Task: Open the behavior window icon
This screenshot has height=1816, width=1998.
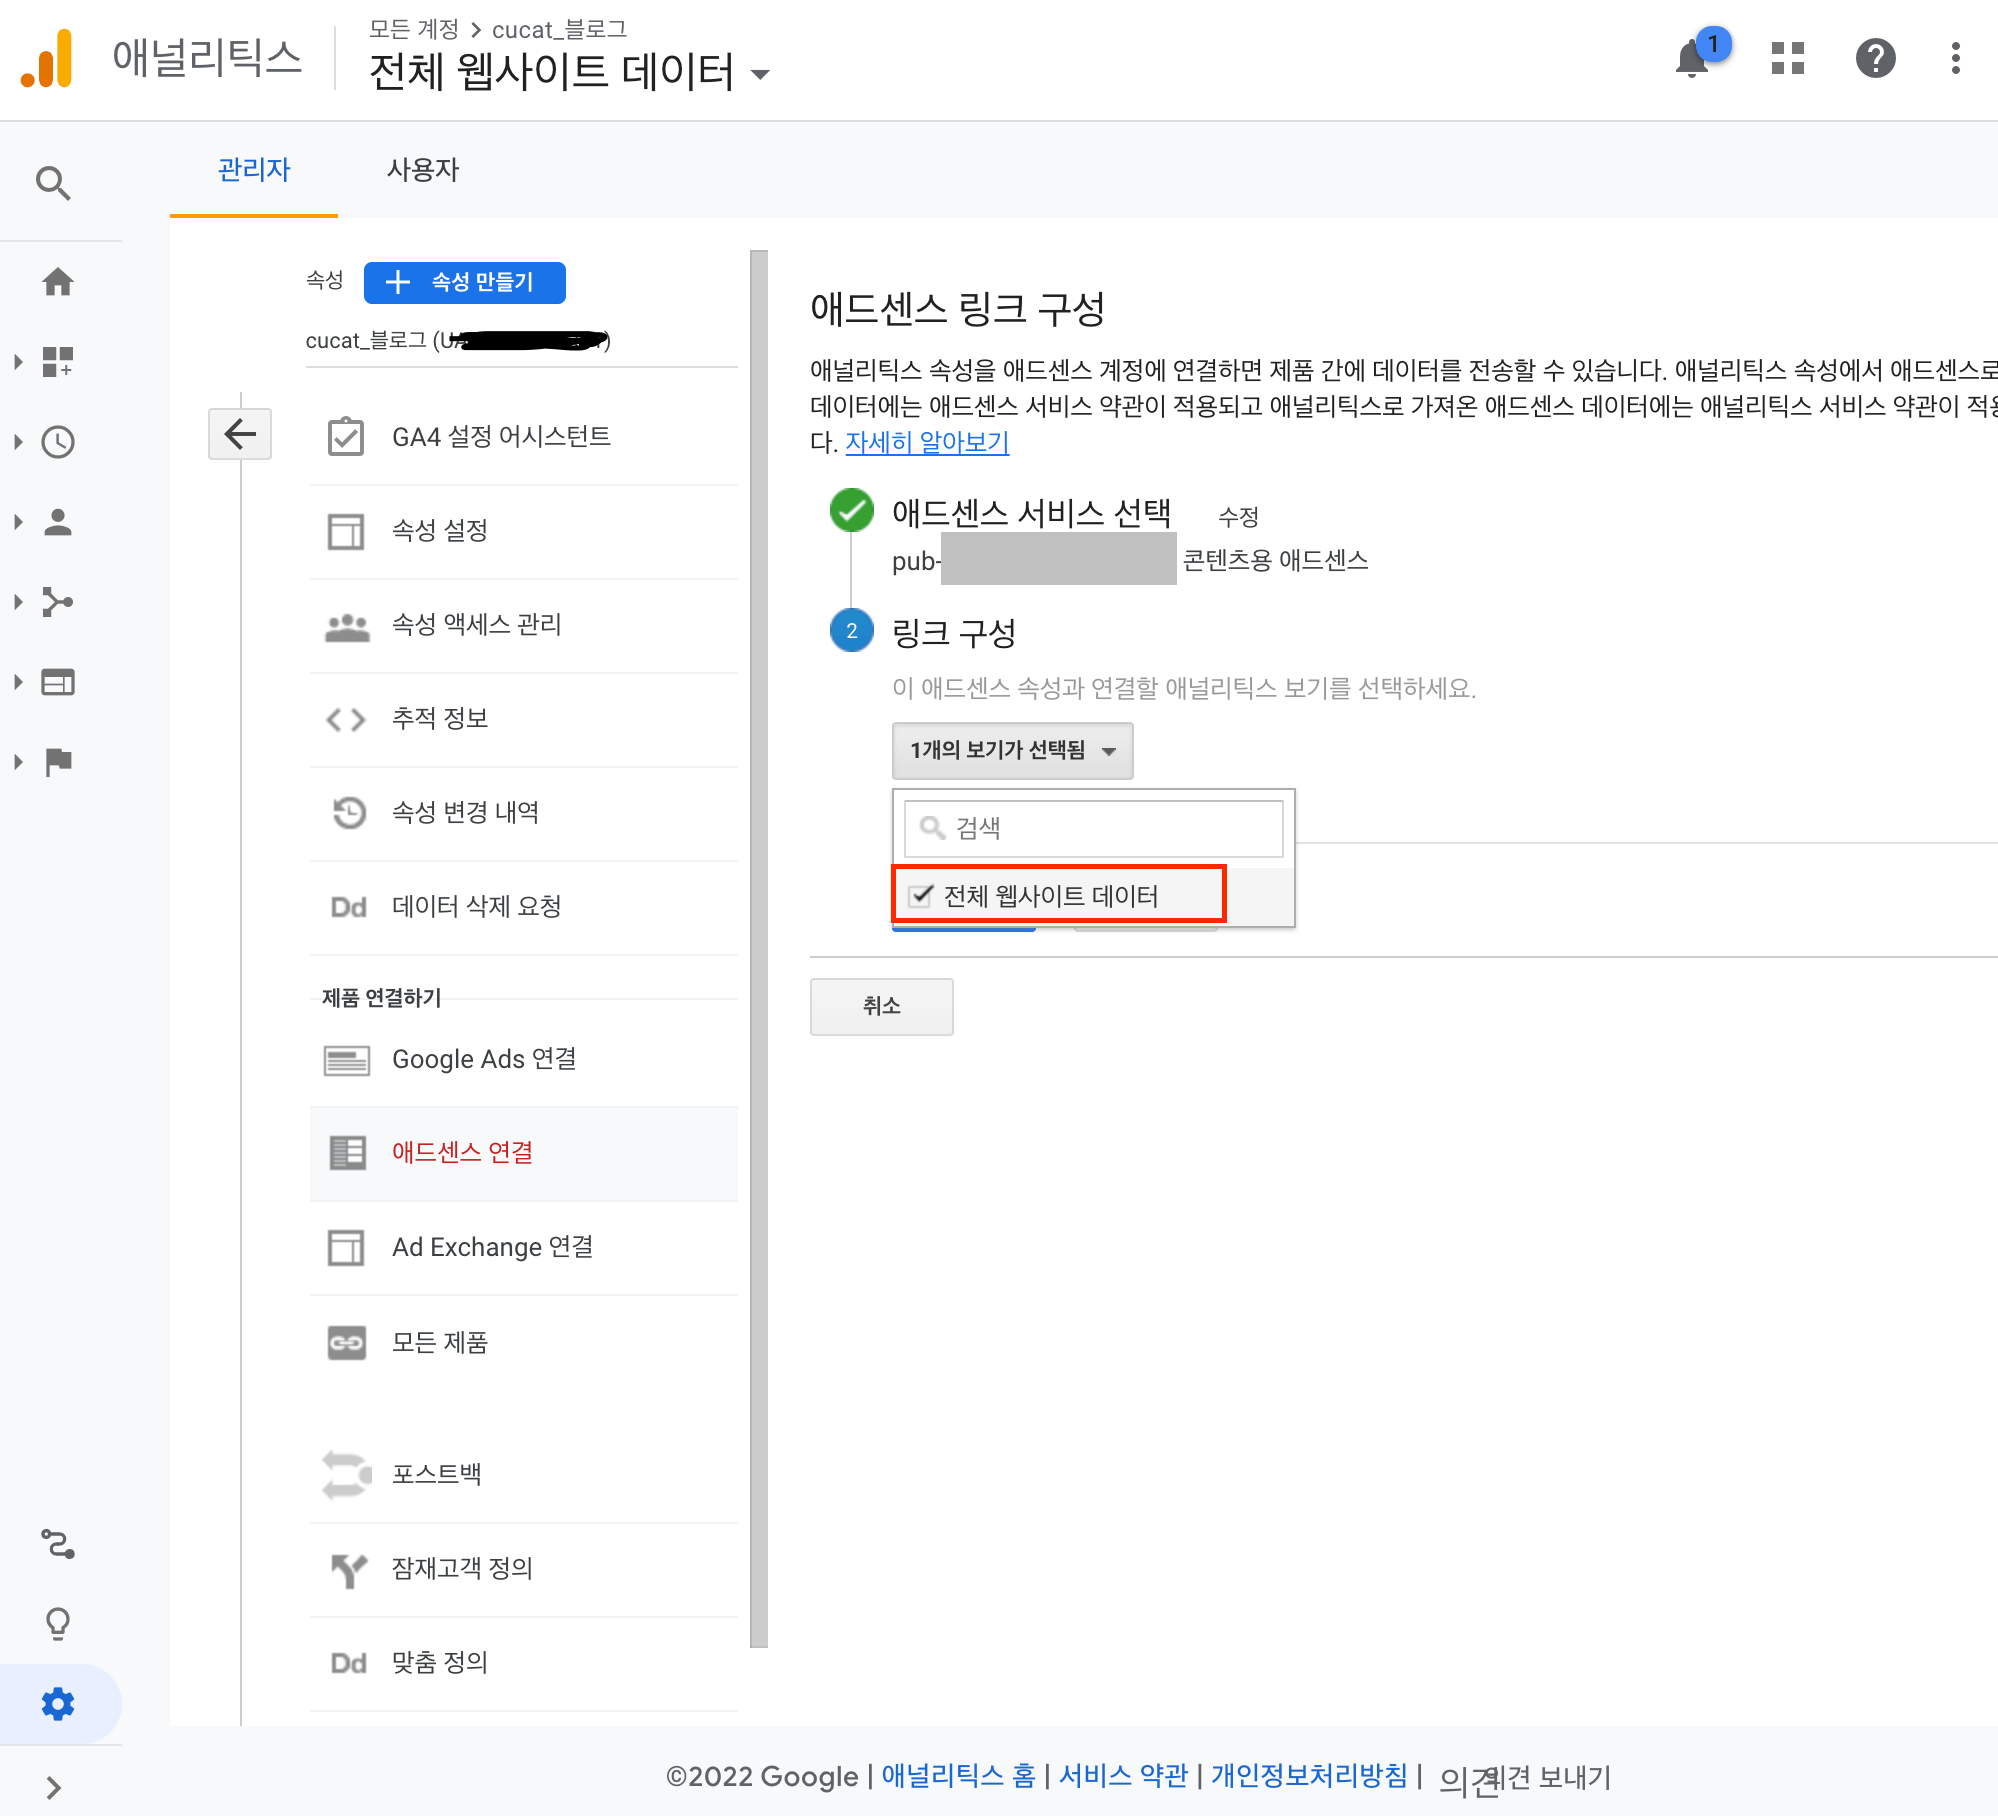Action: (58, 682)
